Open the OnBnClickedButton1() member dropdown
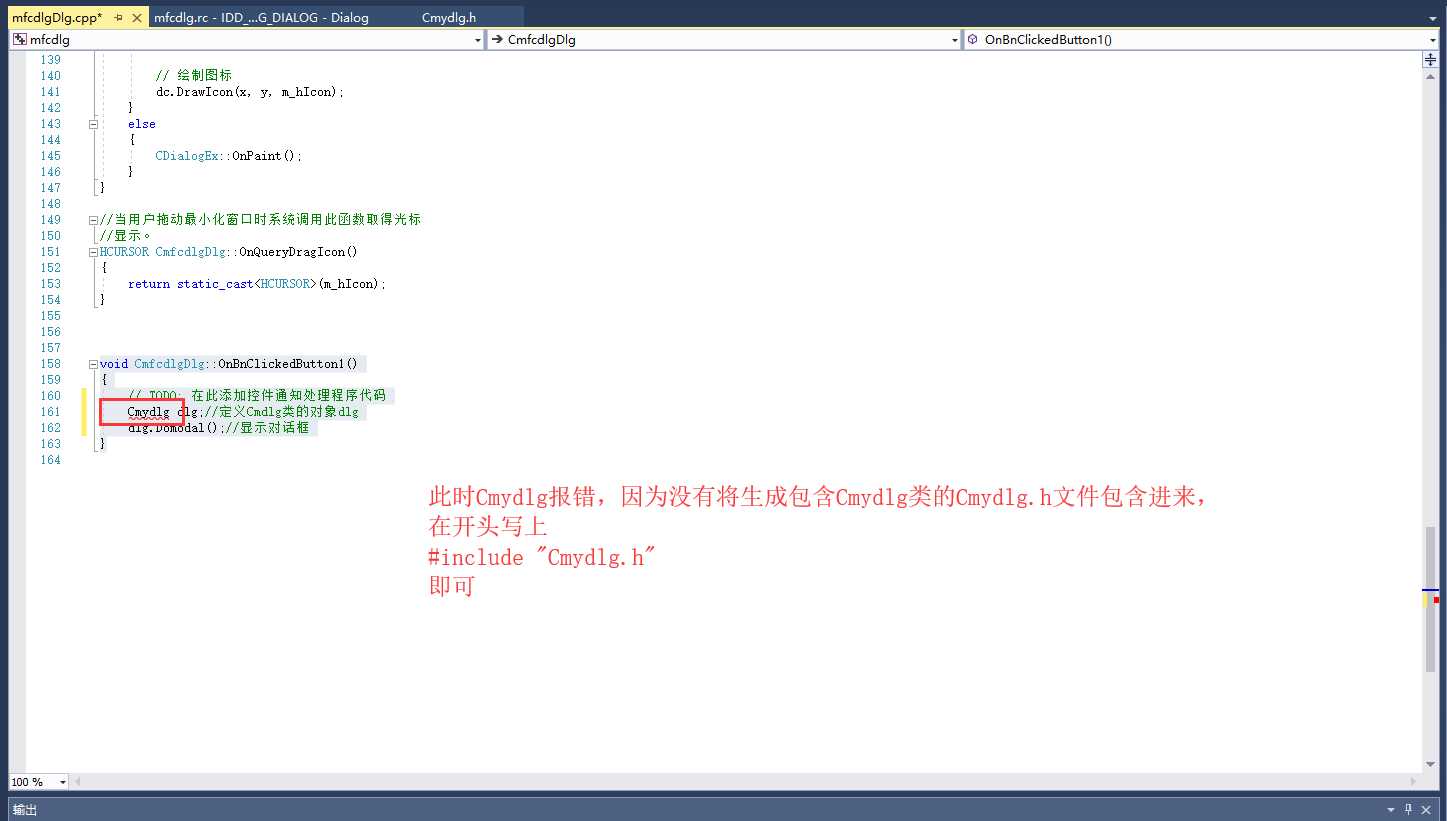The image size is (1447, 821). tap(1433, 40)
